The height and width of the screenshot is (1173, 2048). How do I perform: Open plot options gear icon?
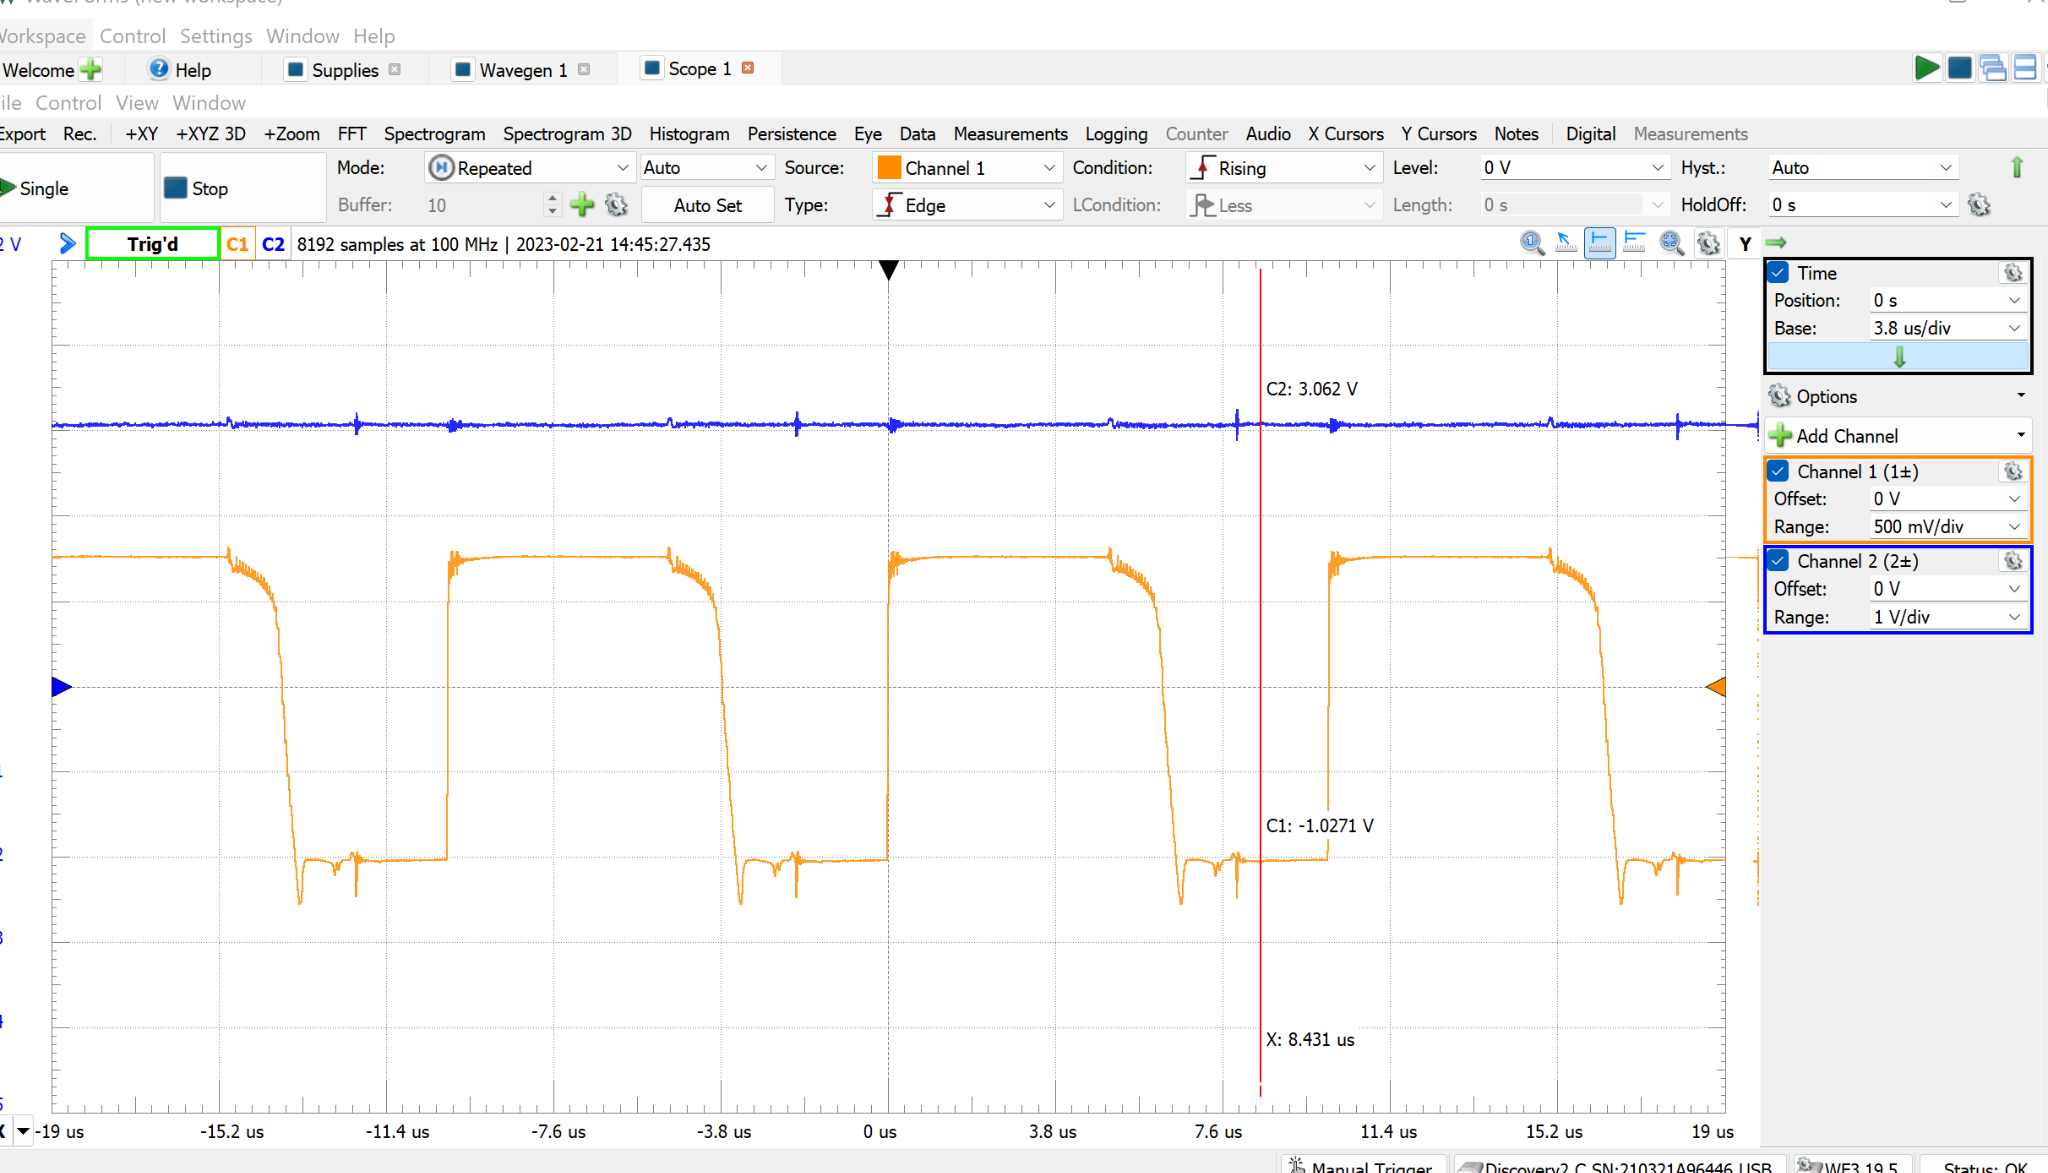(x=1708, y=243)
